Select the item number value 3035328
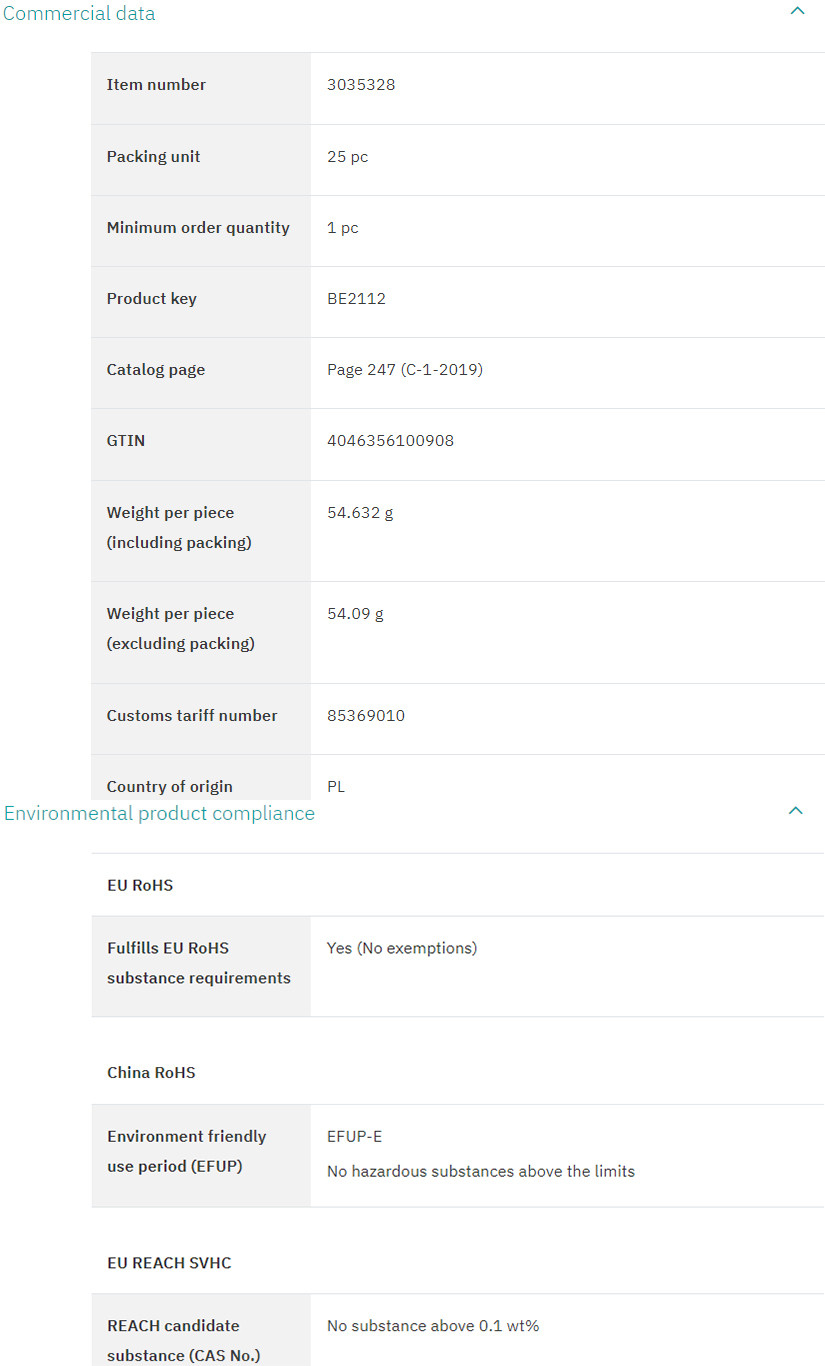825x1366 pixels. [361, 85]
